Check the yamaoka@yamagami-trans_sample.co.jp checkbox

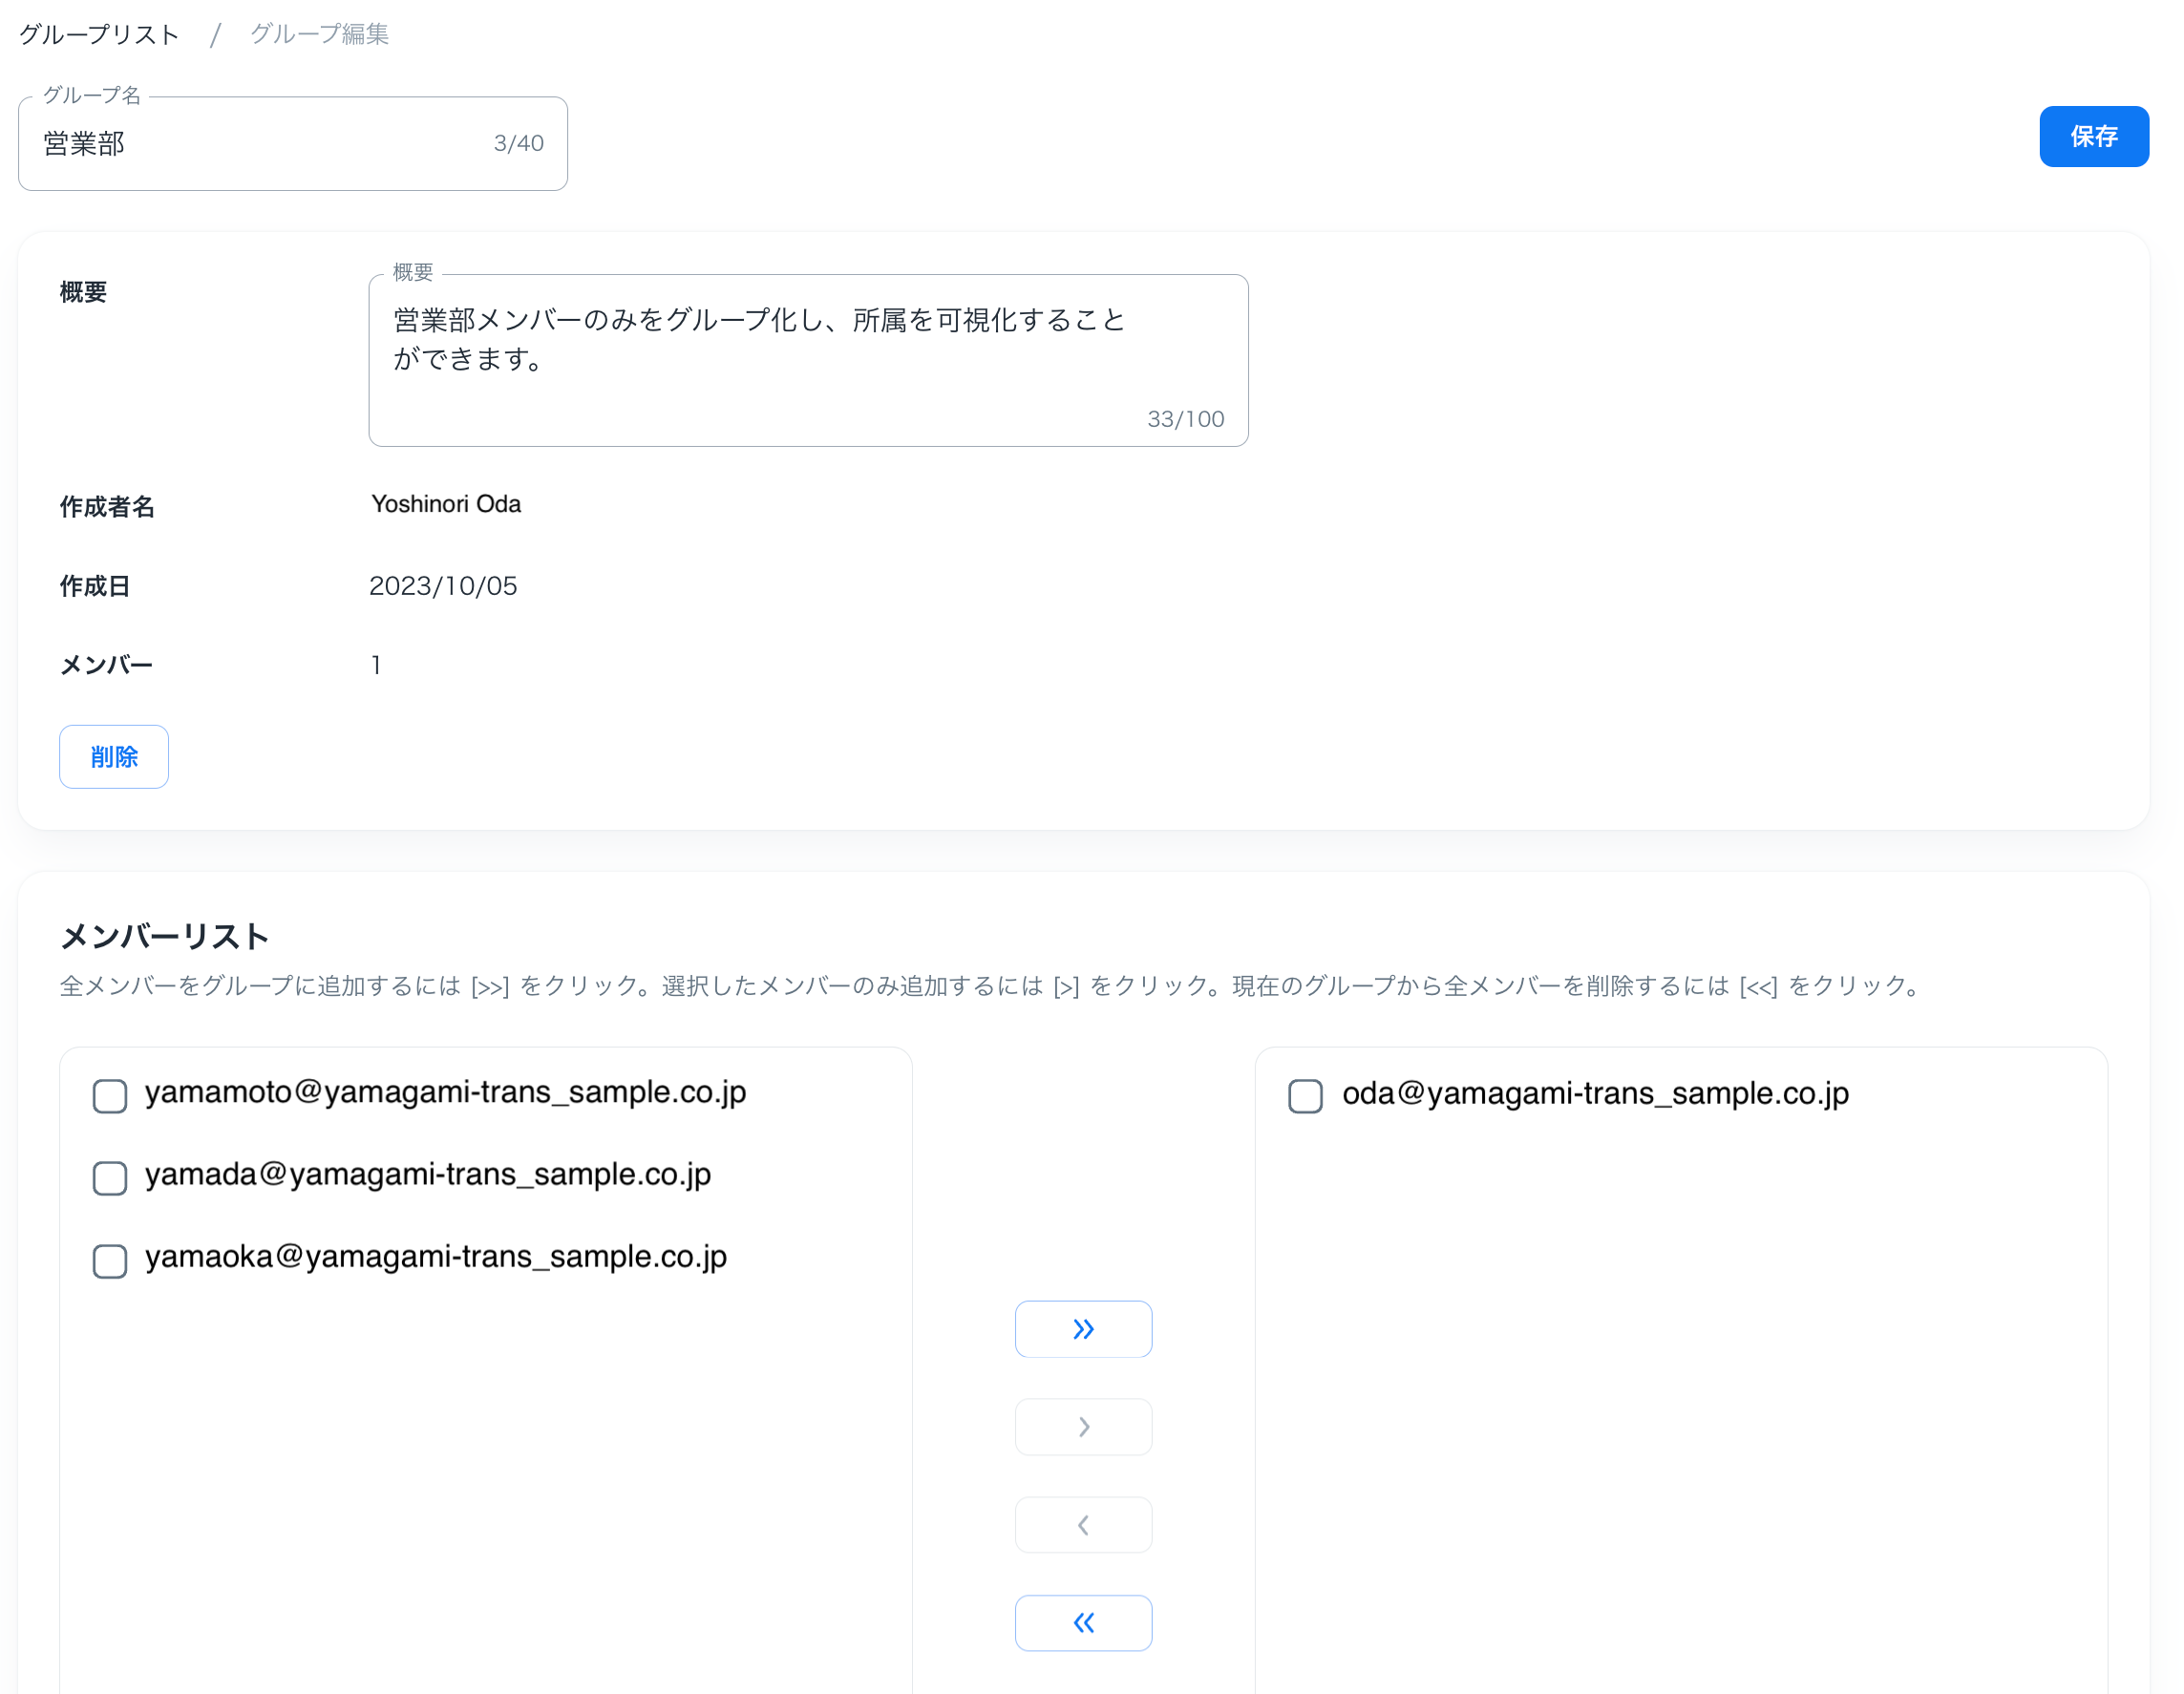[x=110, y=1261]
